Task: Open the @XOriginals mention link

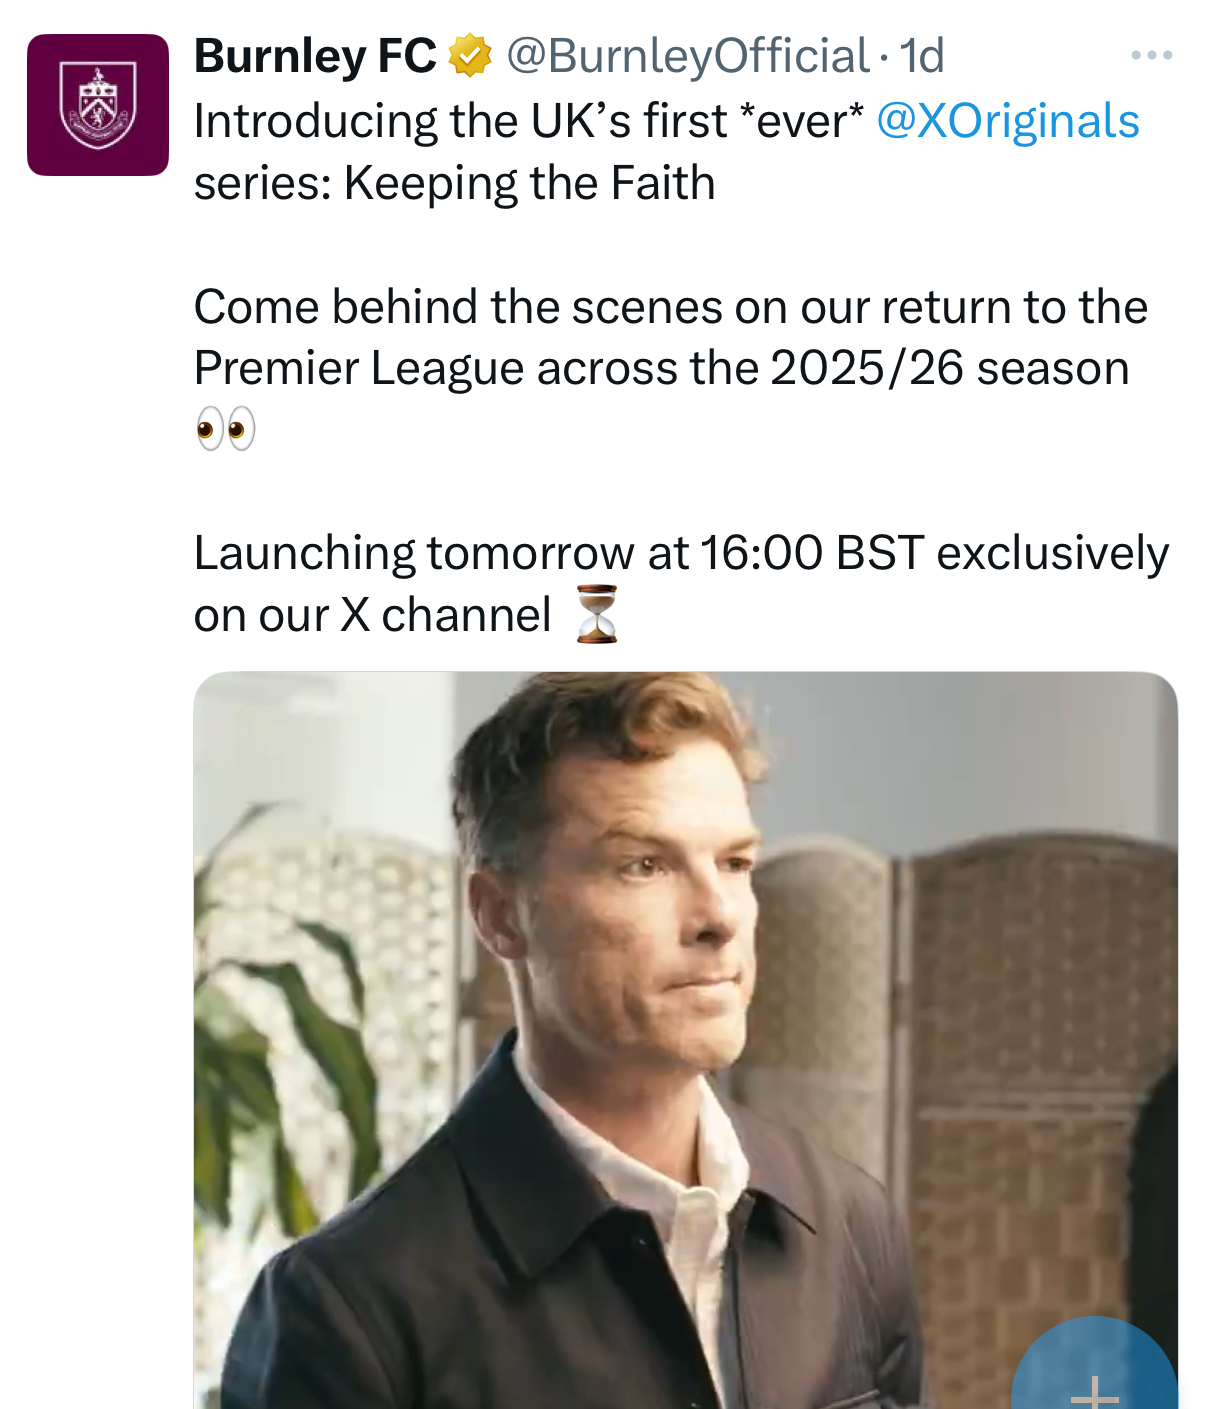Action: (x=1007, y=121)
